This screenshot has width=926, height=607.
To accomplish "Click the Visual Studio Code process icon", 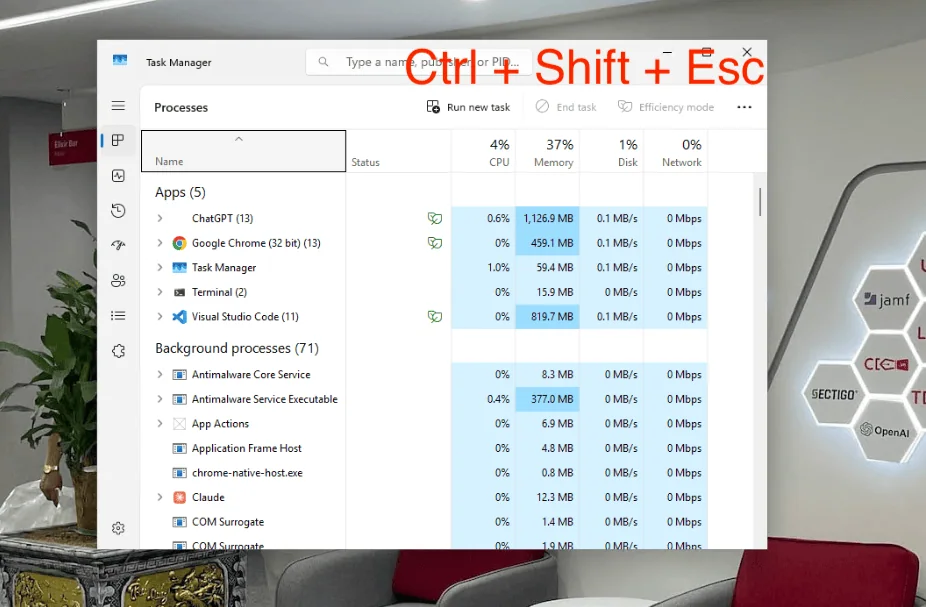I will (180, 316).
